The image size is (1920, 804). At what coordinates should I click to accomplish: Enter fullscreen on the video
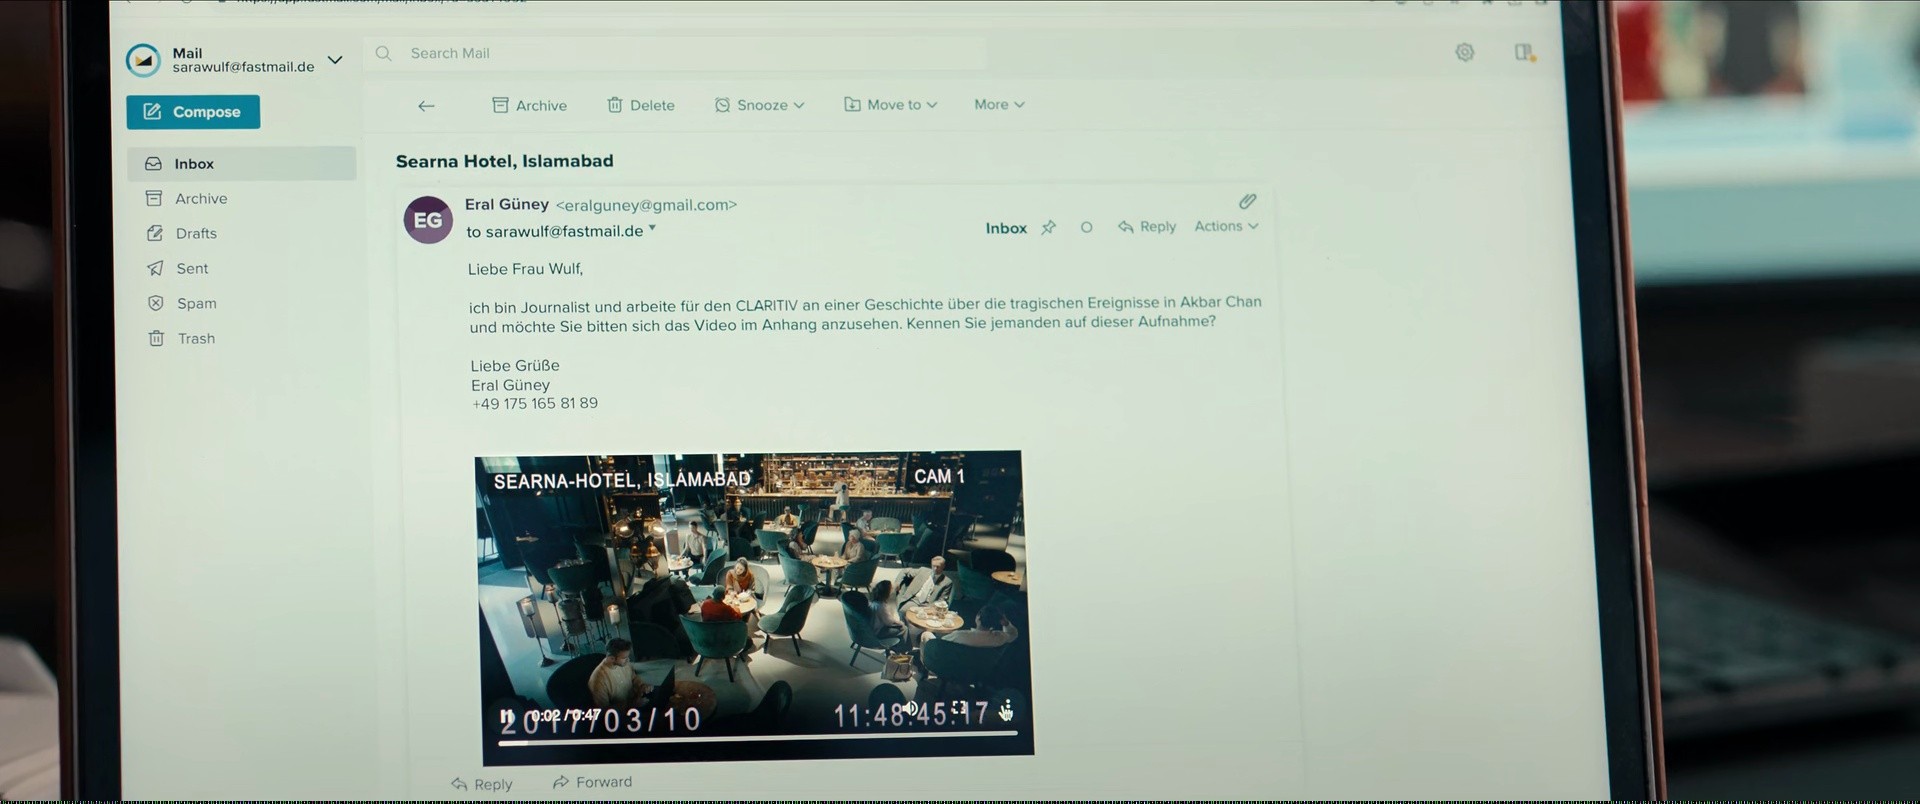pyautogui.click(x=959, y=708)
